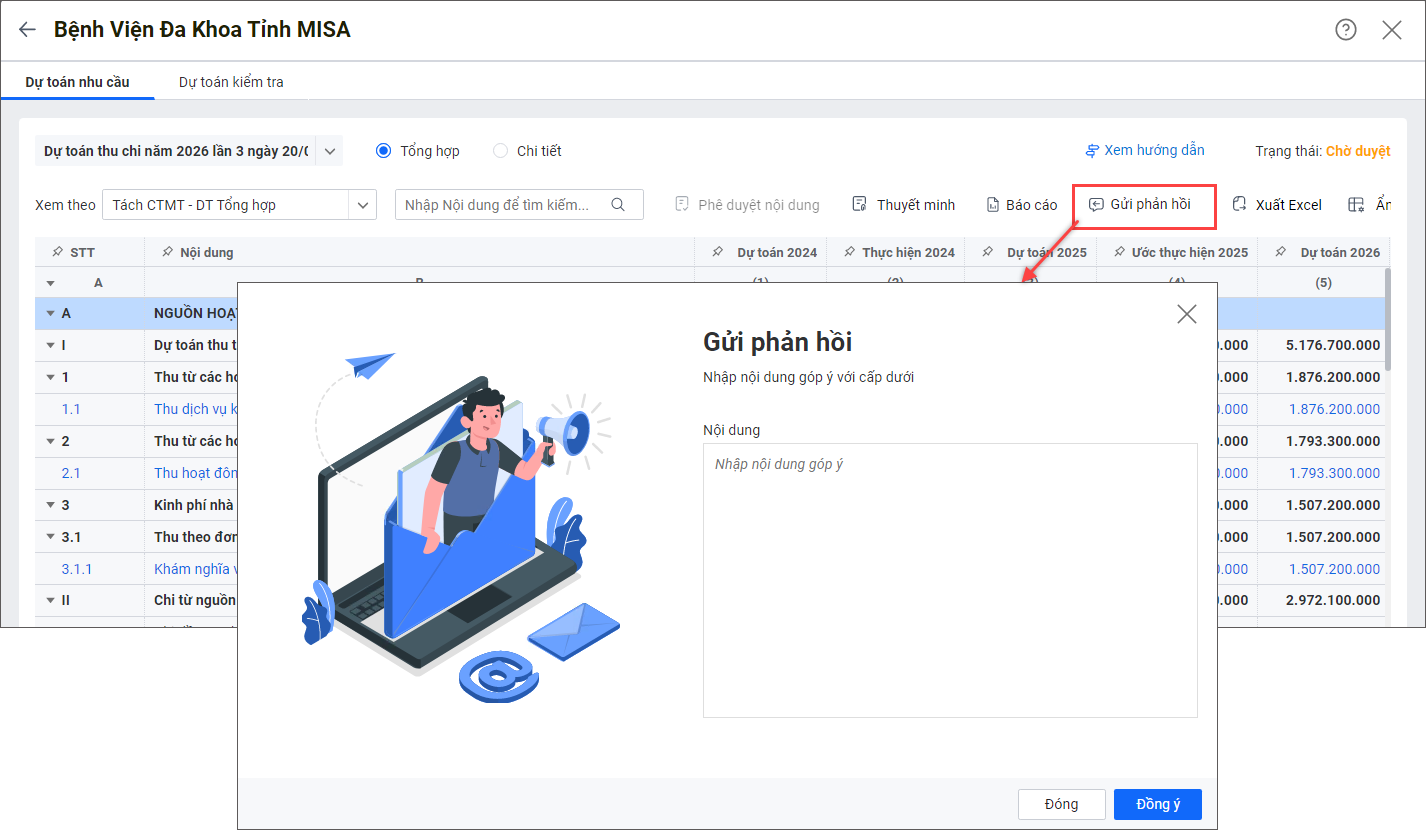Click Xuất Excel export button

pyautogui.click(x=1277, y=205)
